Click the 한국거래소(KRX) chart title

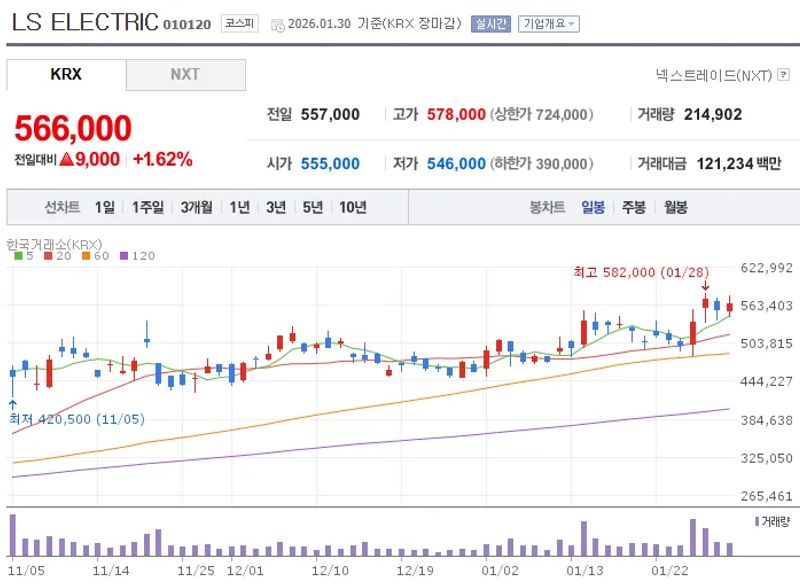click(54, 244)
